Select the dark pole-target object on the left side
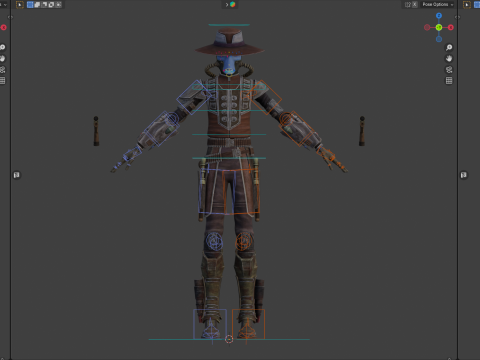Image resolution: width=480 pixels, height=360 pixels. (96, 131)
